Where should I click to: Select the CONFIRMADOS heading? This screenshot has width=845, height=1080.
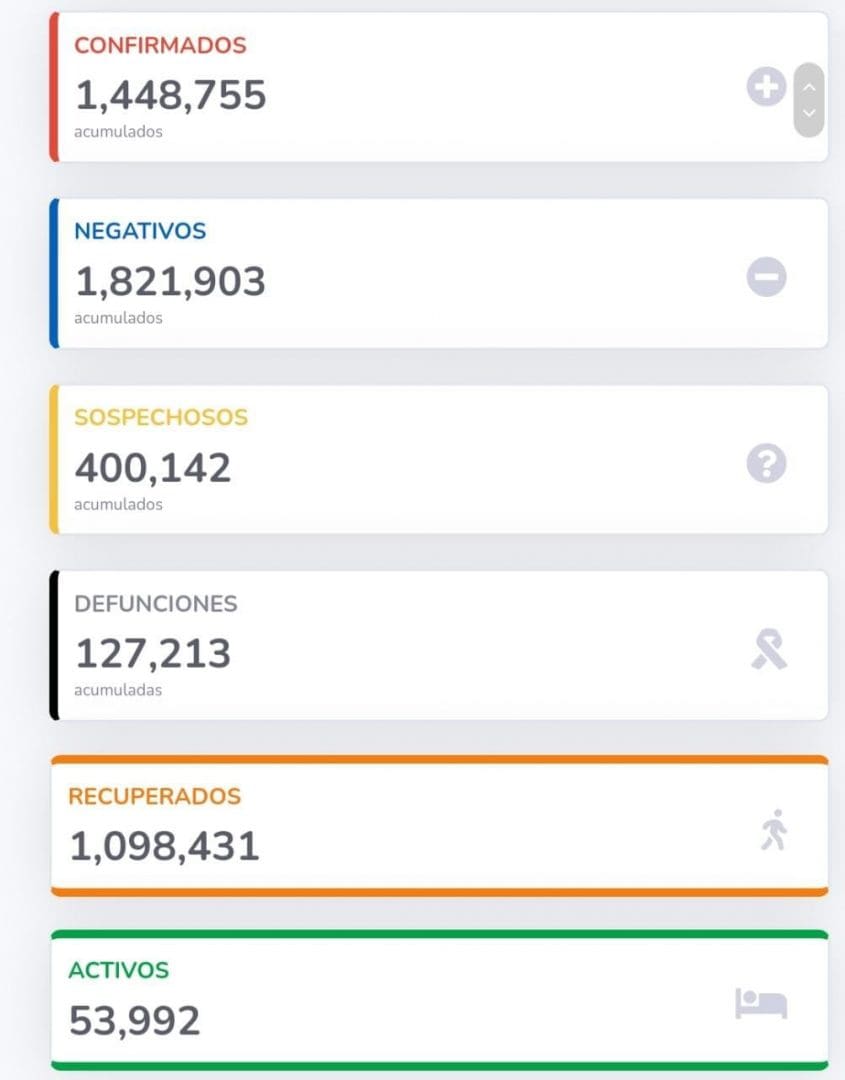160,45
